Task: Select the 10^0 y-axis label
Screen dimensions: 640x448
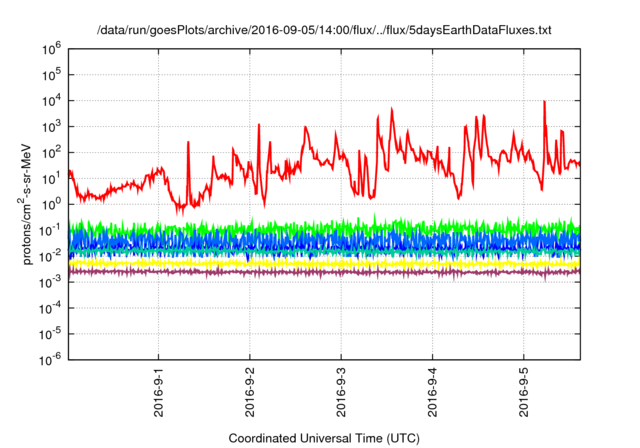Action: pos(51,204)
